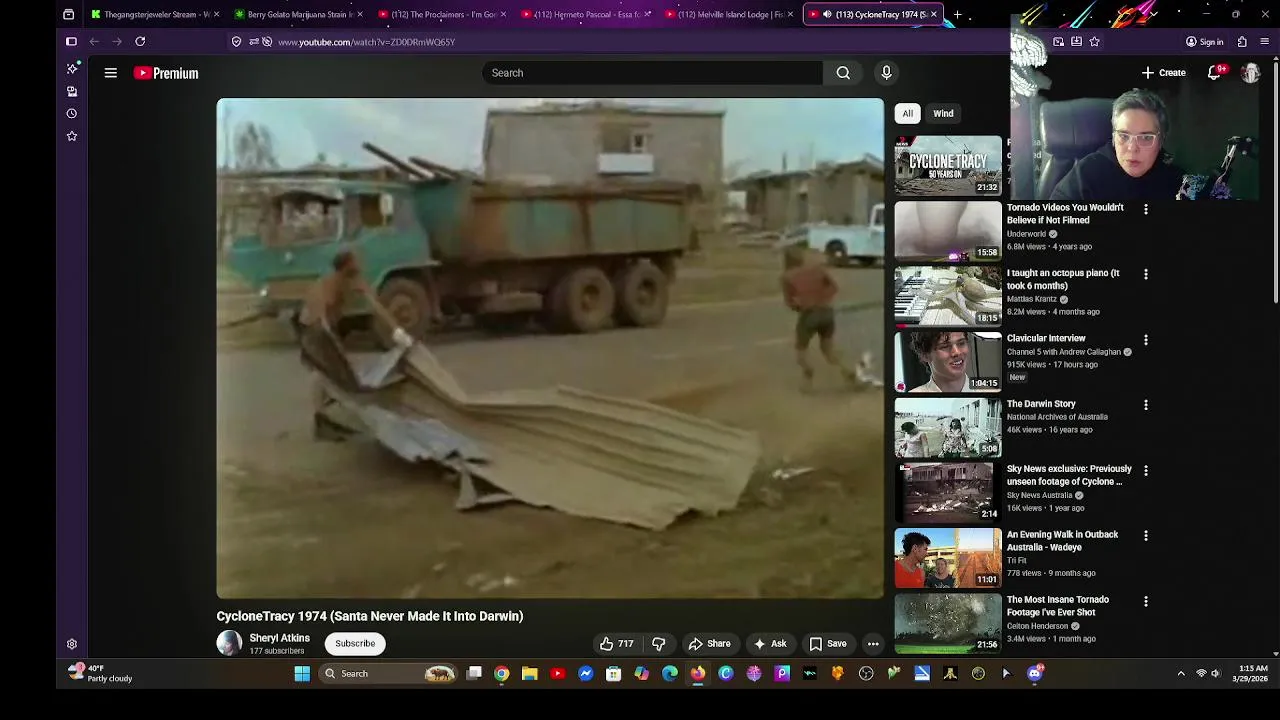Image resolution: width=1280 pixels, height=720 pixels.
Task: Subscribe to Sheryl Atkins channel
Action: pos(355,644)
